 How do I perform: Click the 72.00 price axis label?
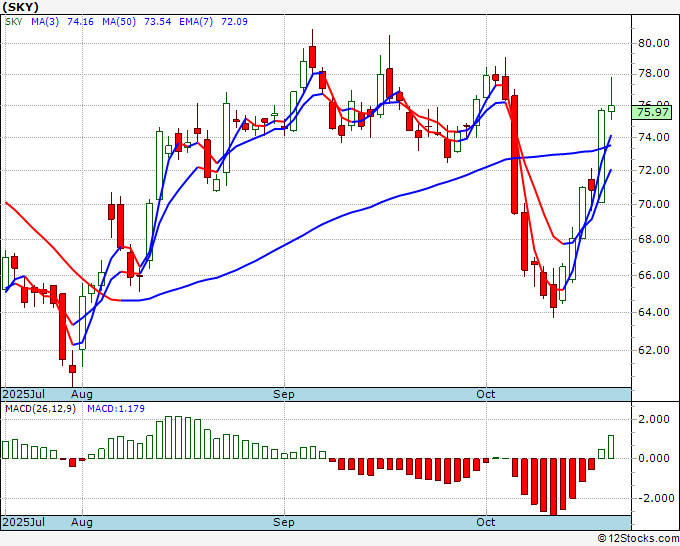click(653, 170)
